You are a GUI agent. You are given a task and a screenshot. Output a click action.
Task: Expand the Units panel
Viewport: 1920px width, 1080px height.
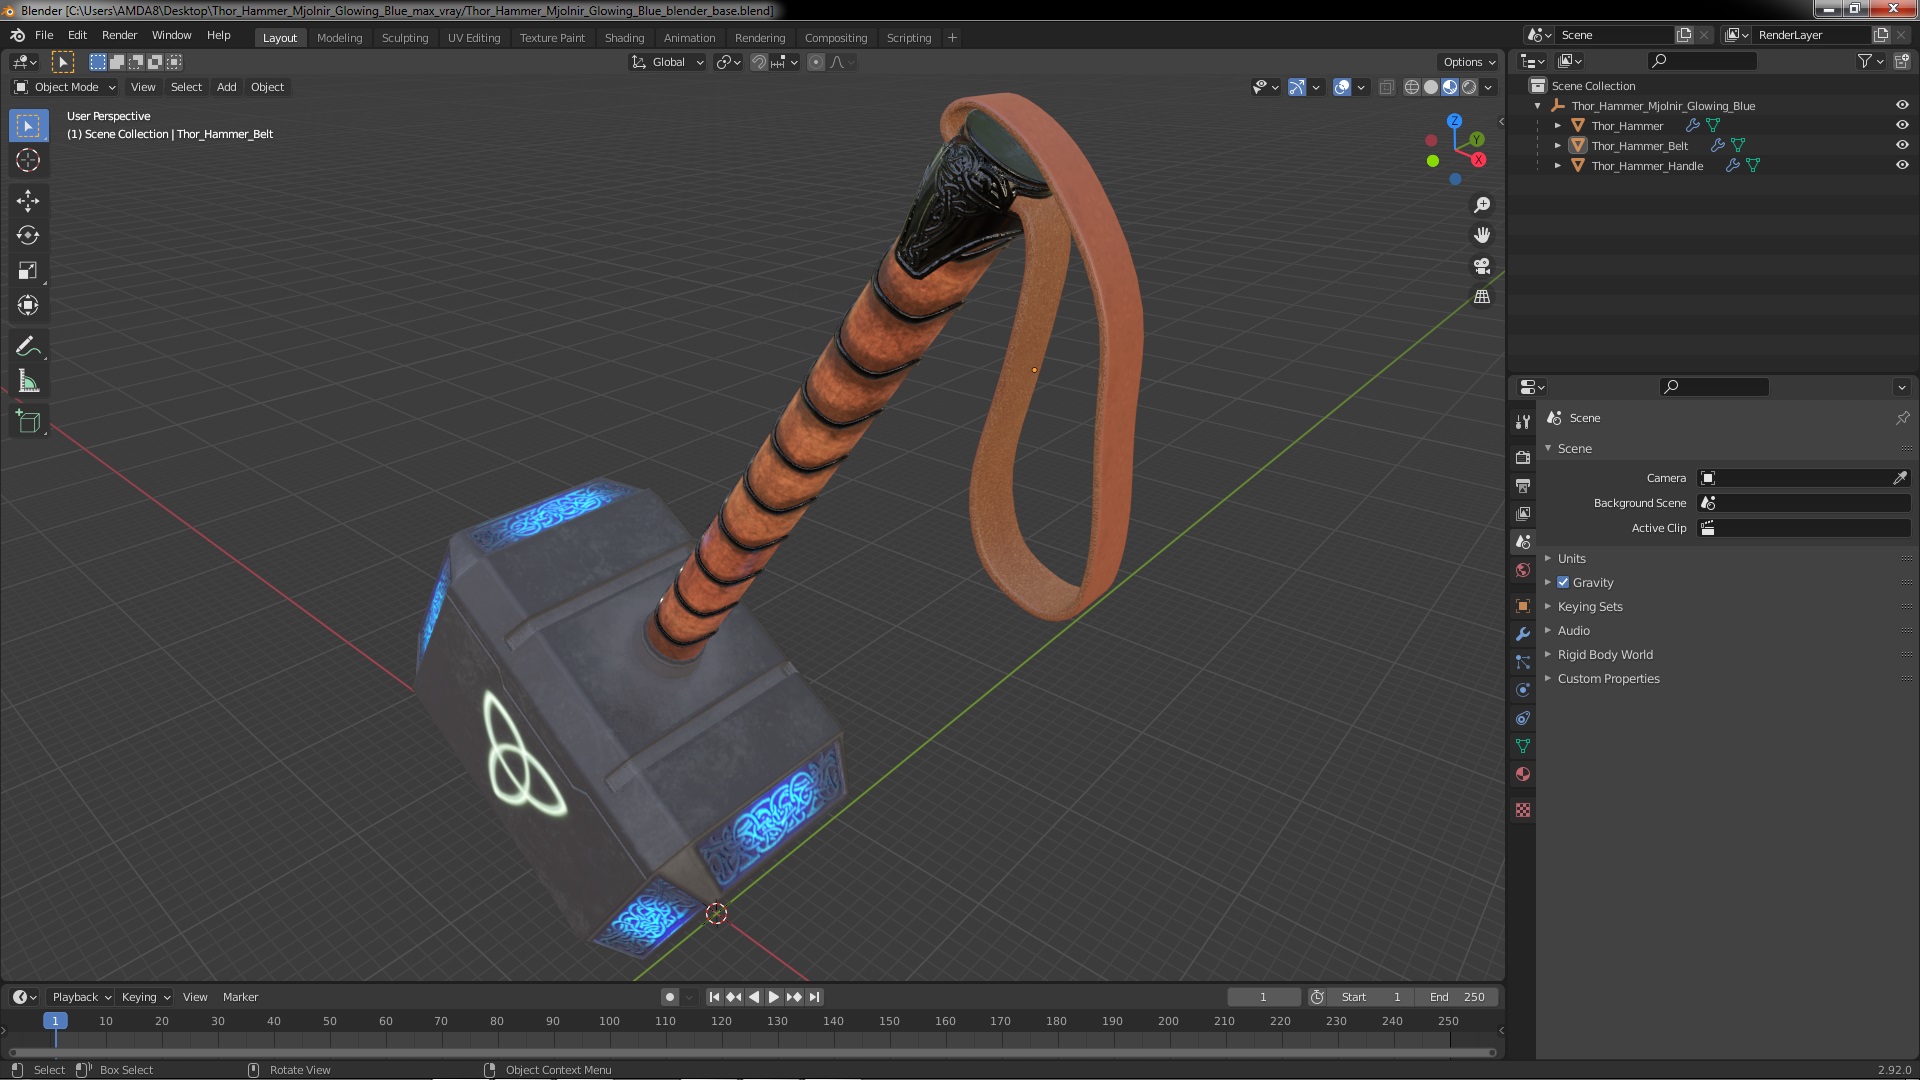click(x=1571, y=558)
